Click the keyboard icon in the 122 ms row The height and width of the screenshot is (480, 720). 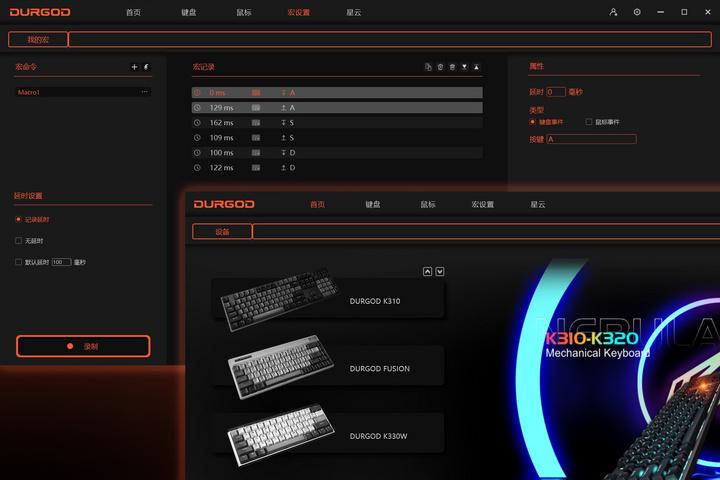256,168
